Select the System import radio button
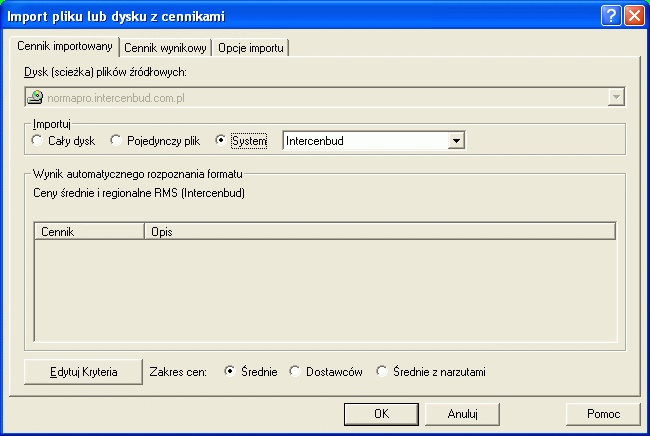The height and width of the screenshot is (436, 650). pyautogui.click(x=222, y=141)
